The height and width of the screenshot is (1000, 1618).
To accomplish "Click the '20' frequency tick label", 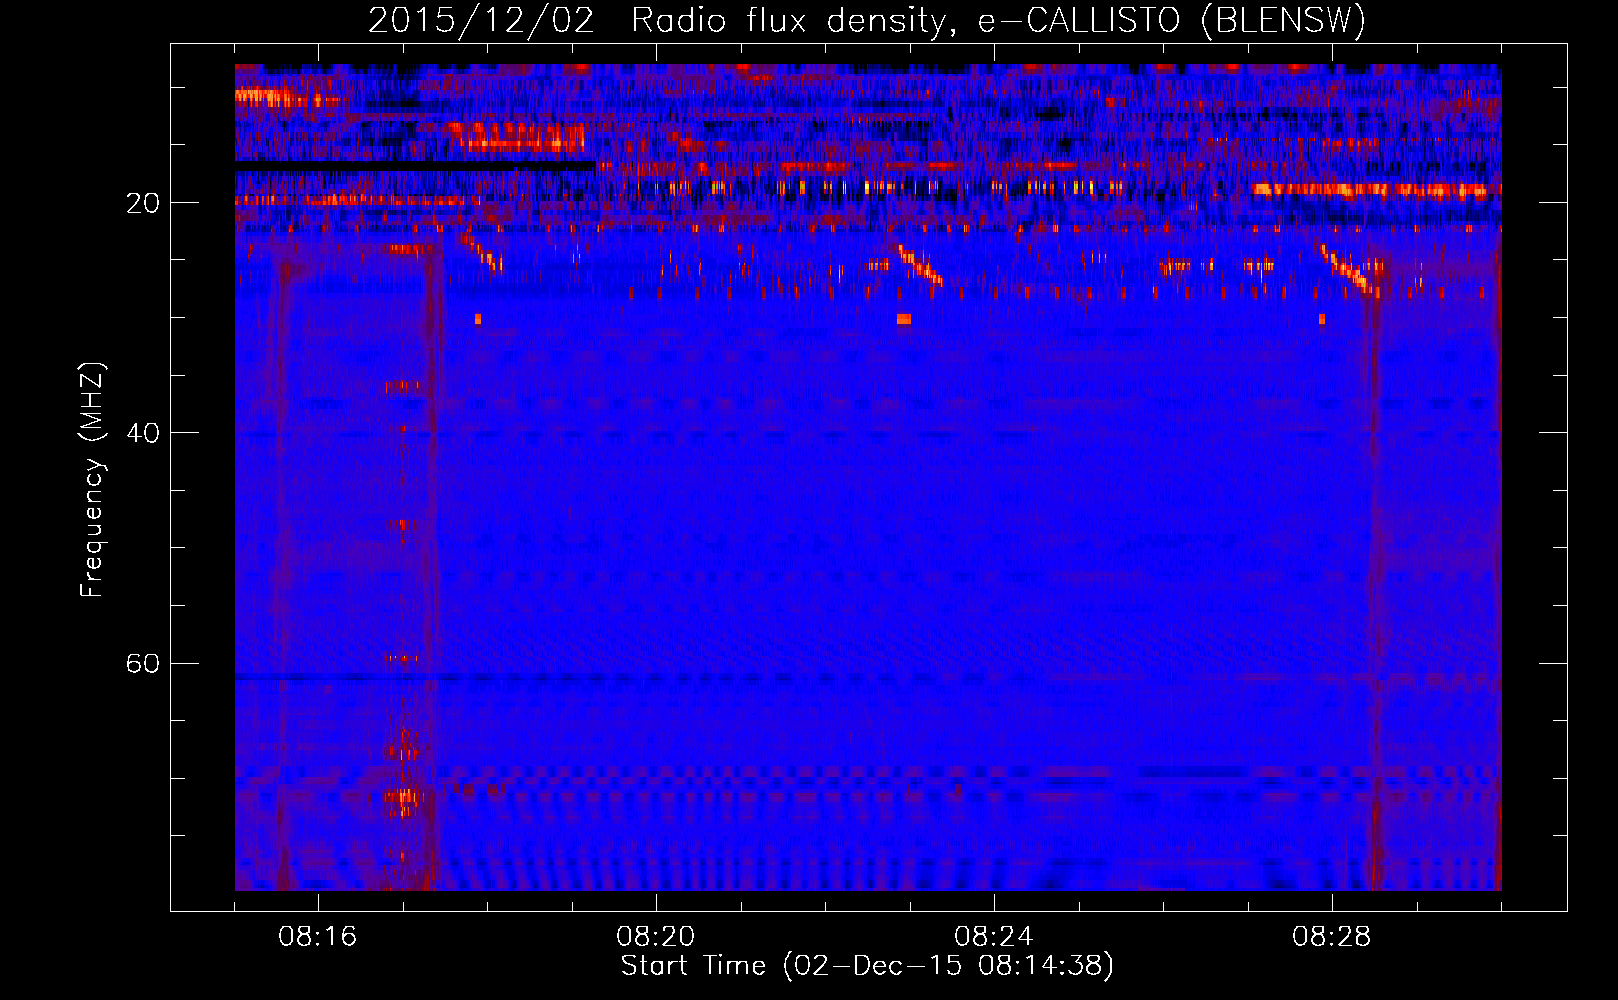I will 143,203.
